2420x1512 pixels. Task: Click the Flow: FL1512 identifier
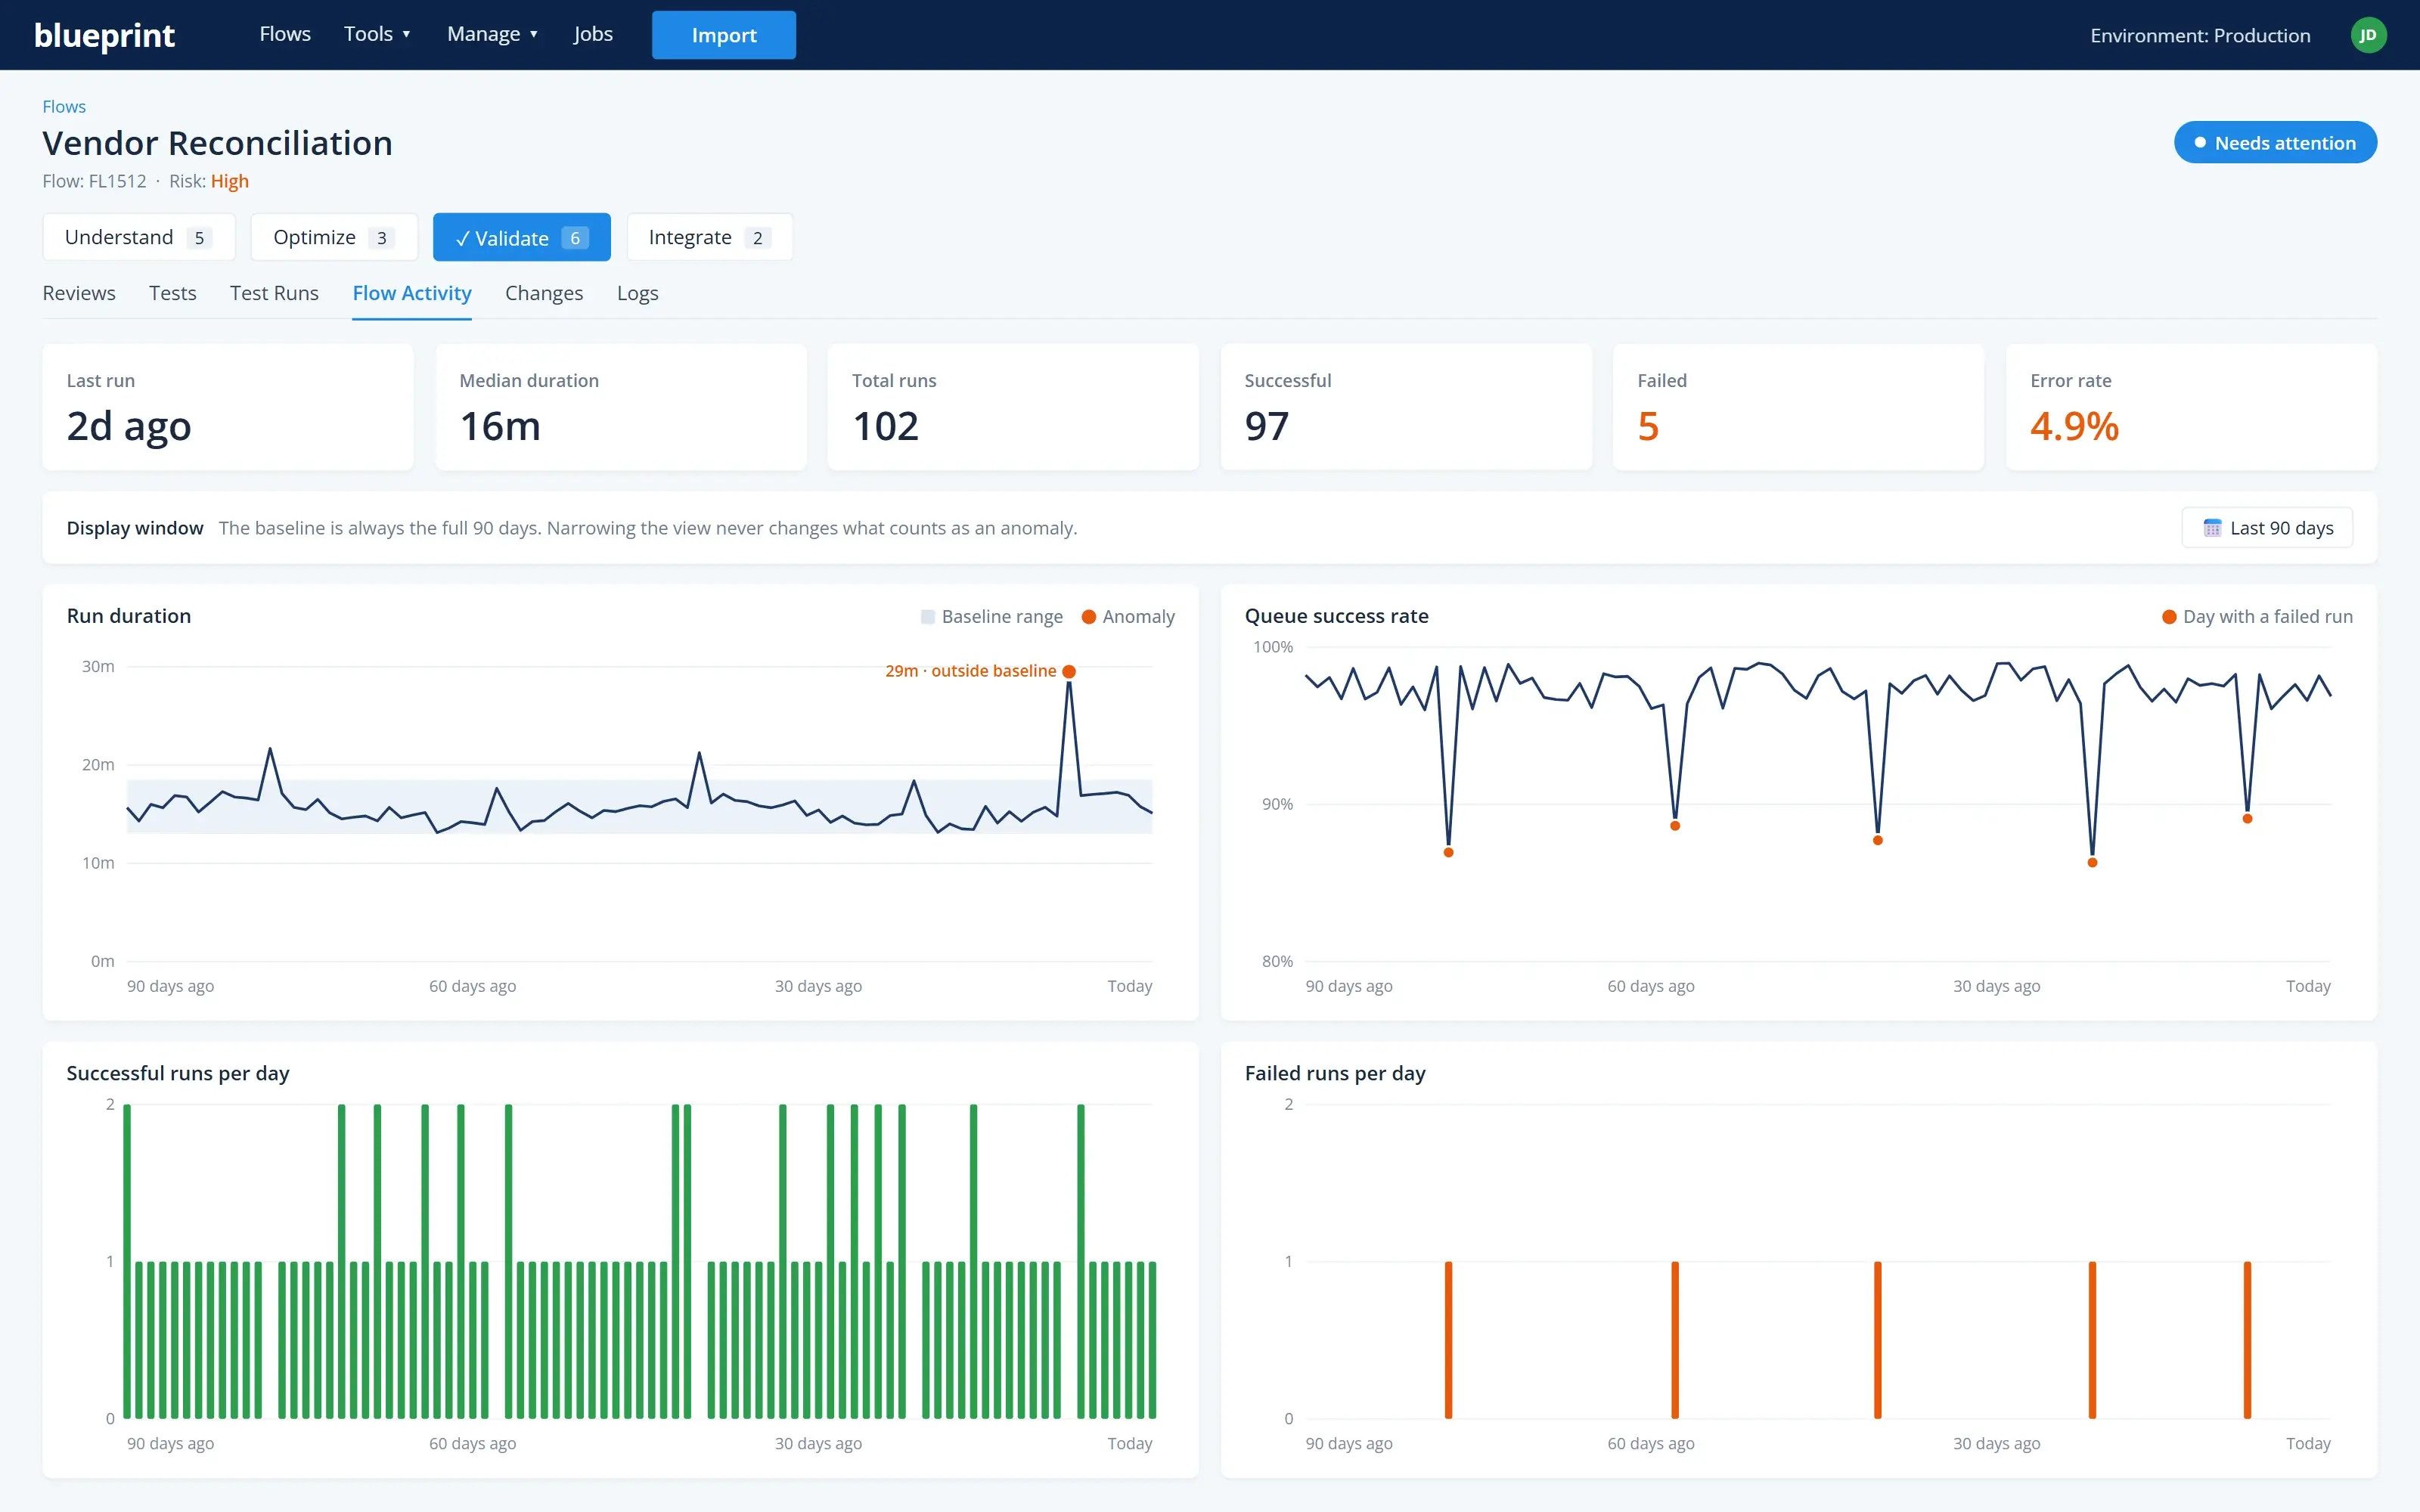click(94, 181)
